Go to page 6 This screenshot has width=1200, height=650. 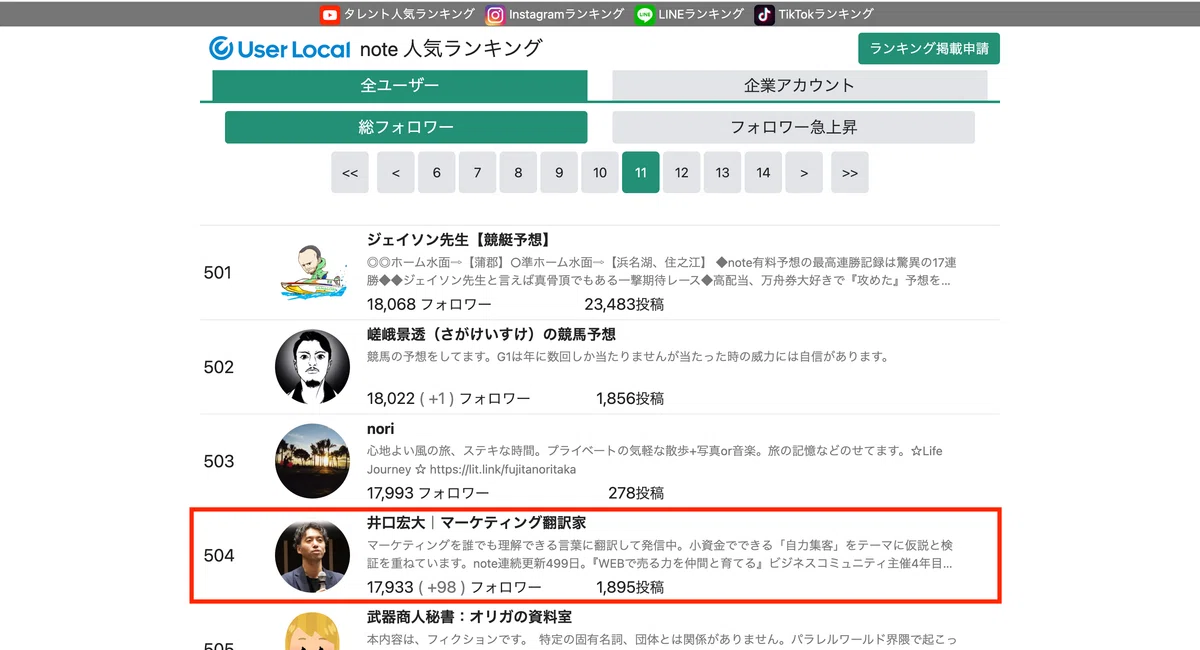click(437, 172)
